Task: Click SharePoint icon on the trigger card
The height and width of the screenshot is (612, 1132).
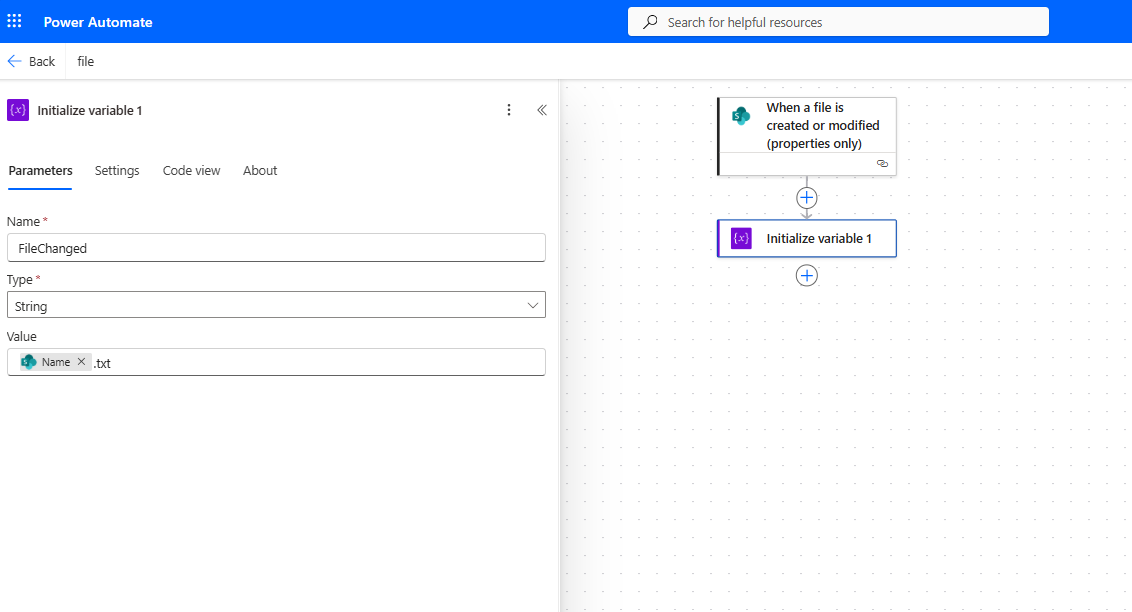Action: pyautogui.click(x=741, y=116)
